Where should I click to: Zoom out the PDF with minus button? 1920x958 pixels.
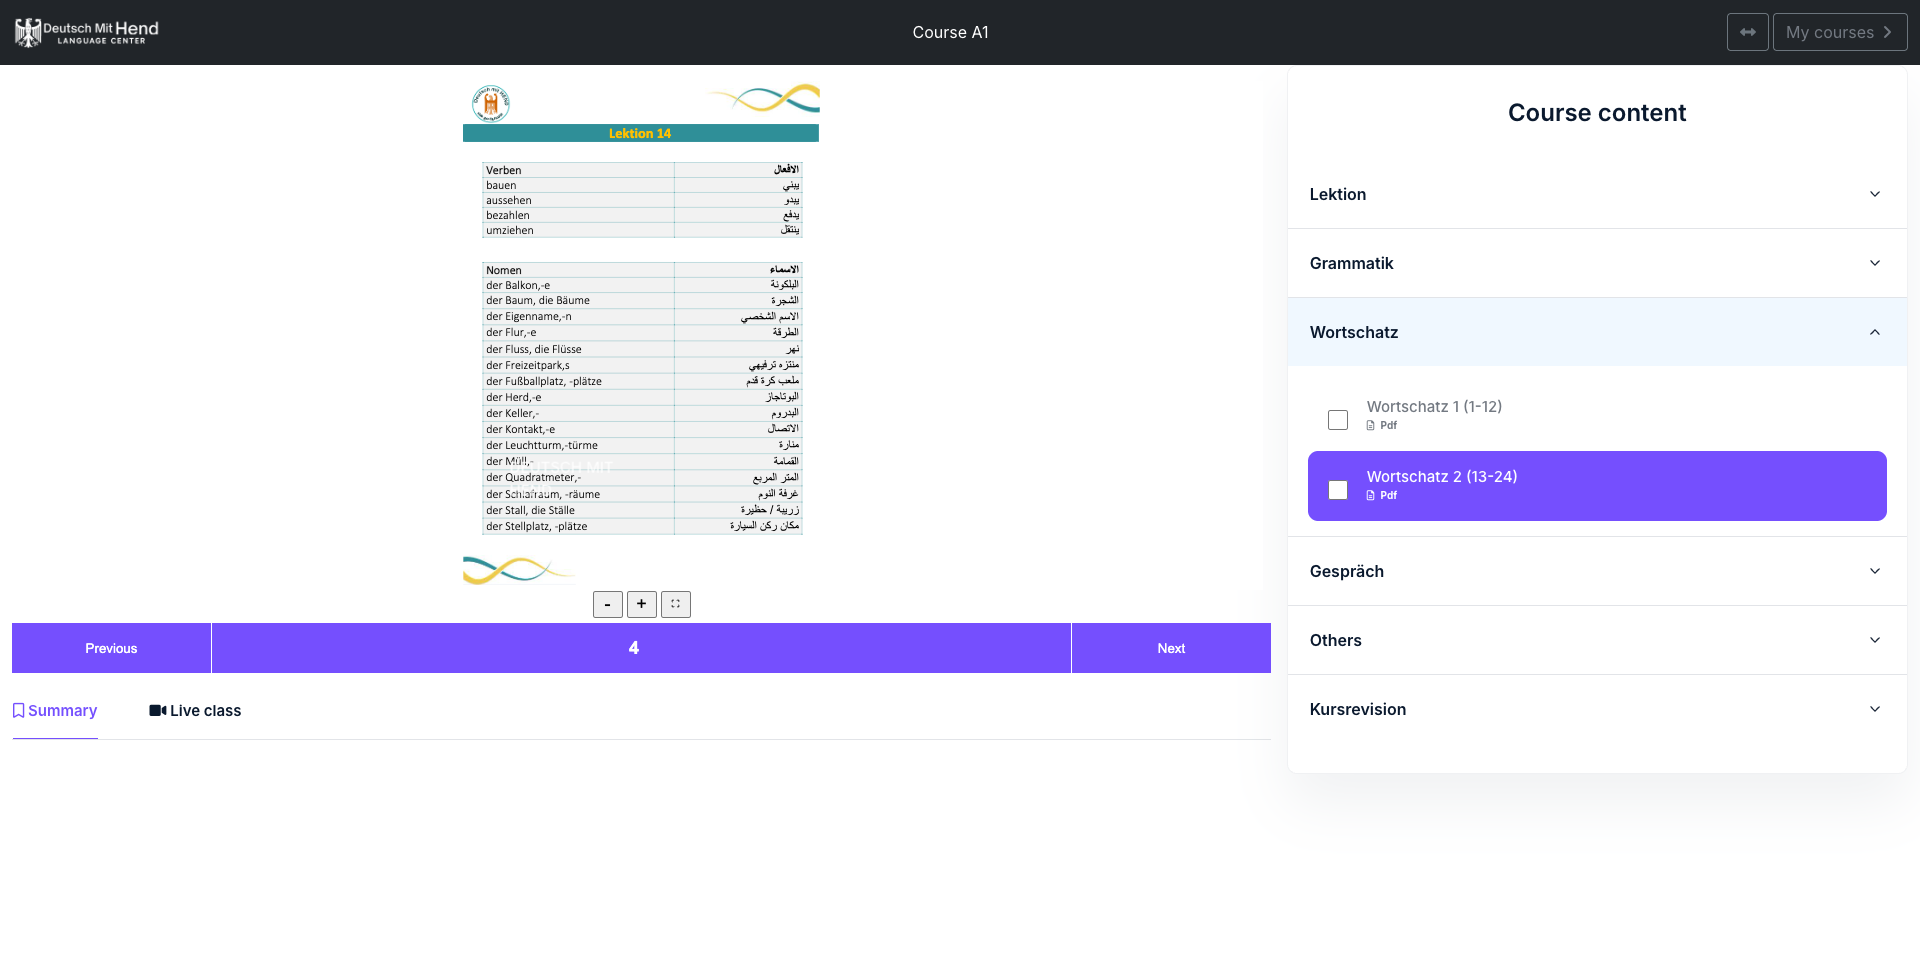pyautogui.click(x=607, y=604)
